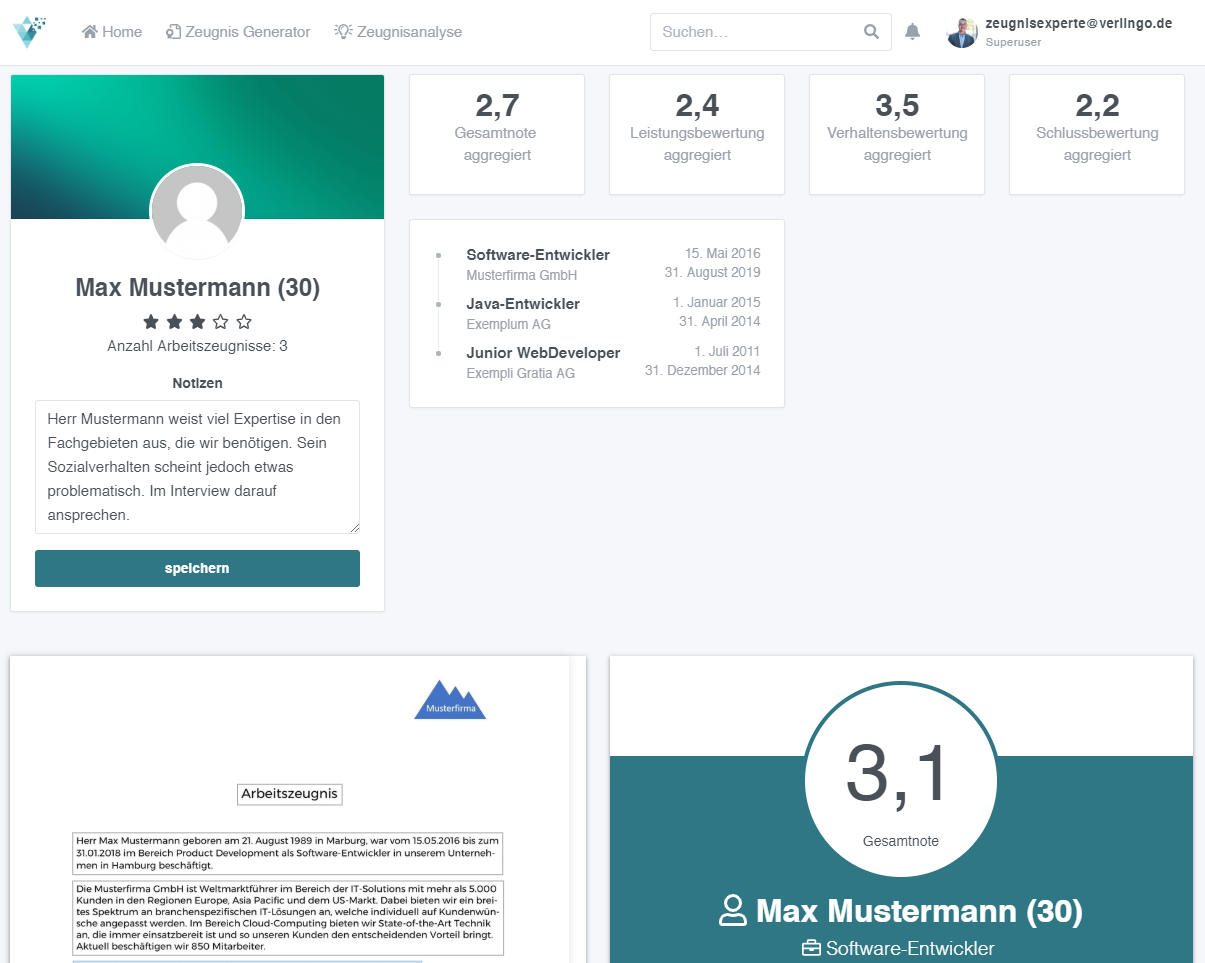Click the magnifier search icon
The image size is (1205, 963).
[871, 32]
